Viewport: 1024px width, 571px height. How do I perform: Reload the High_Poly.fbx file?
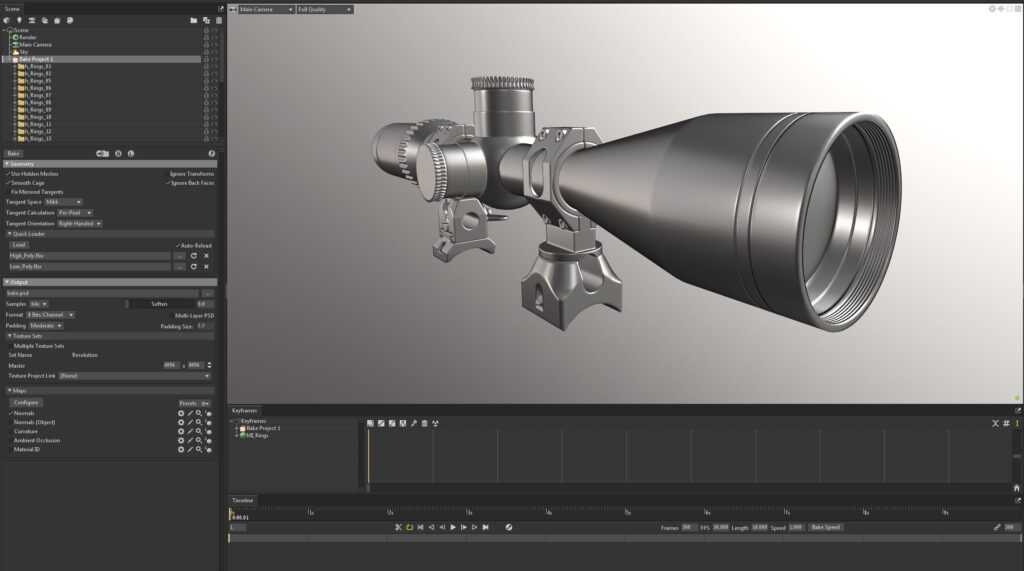coord(194,256)
